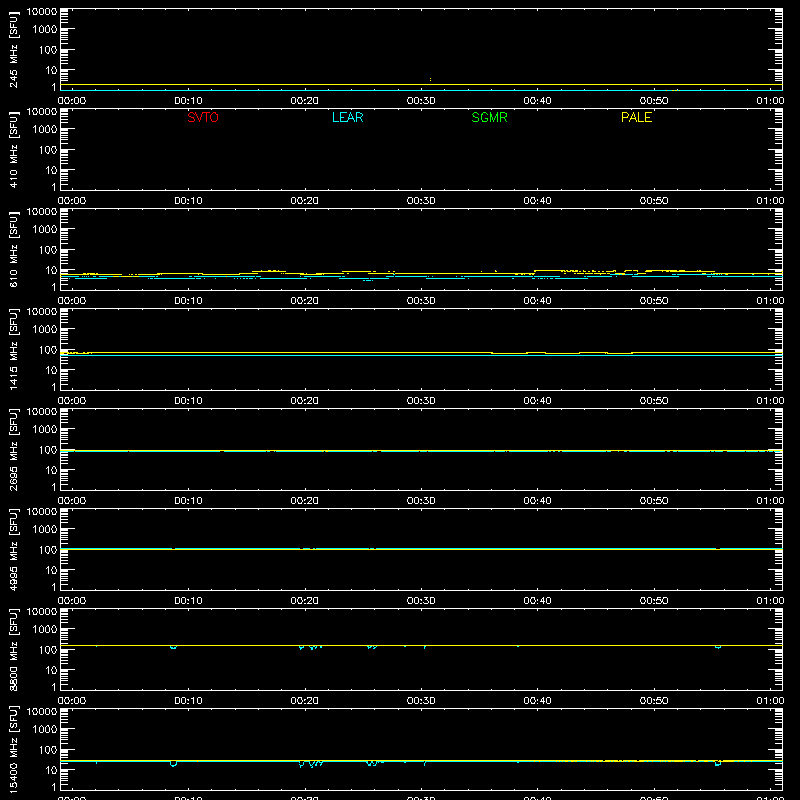Image resolution: width=800 pixels, height=800 pixels.
Task: Click the 100 tick label of 1415 MHz panel
Action: 48,349
